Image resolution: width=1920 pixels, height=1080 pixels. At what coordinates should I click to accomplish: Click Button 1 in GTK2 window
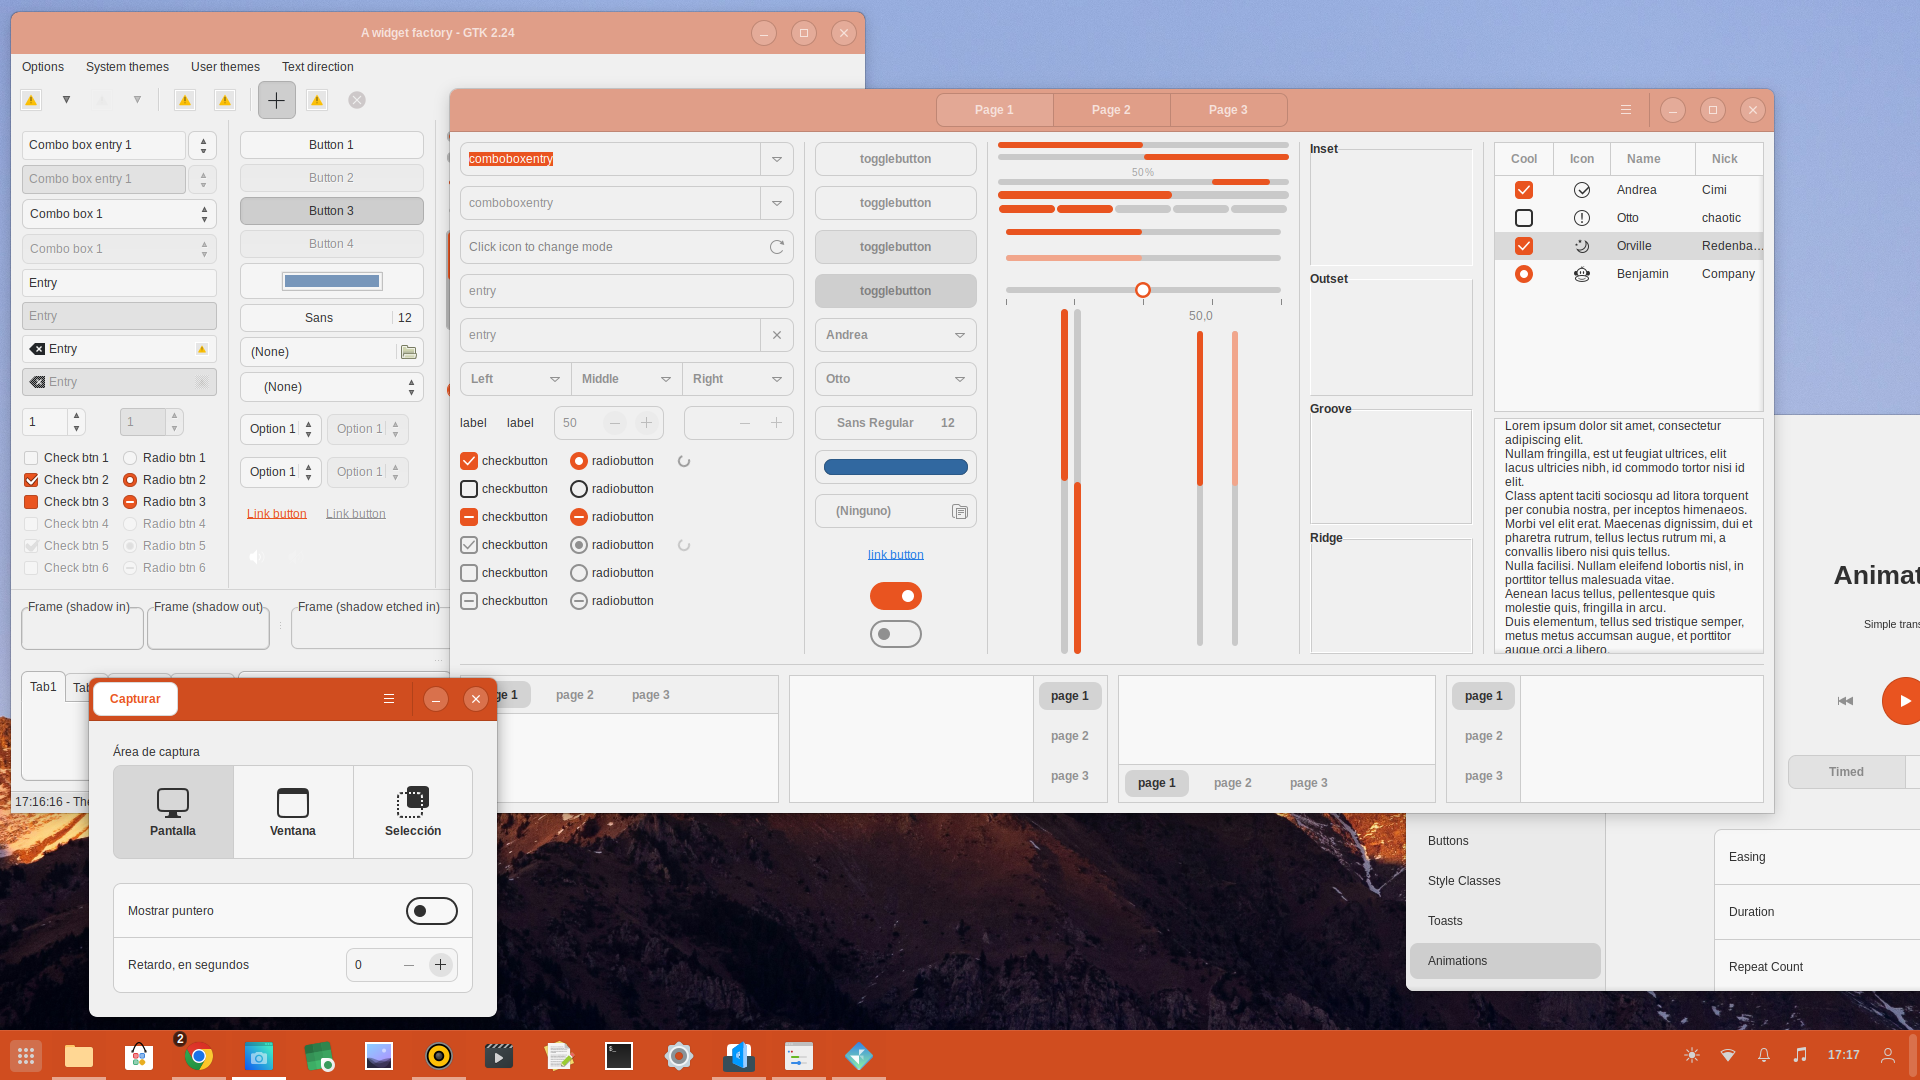[x=332, y=145]
